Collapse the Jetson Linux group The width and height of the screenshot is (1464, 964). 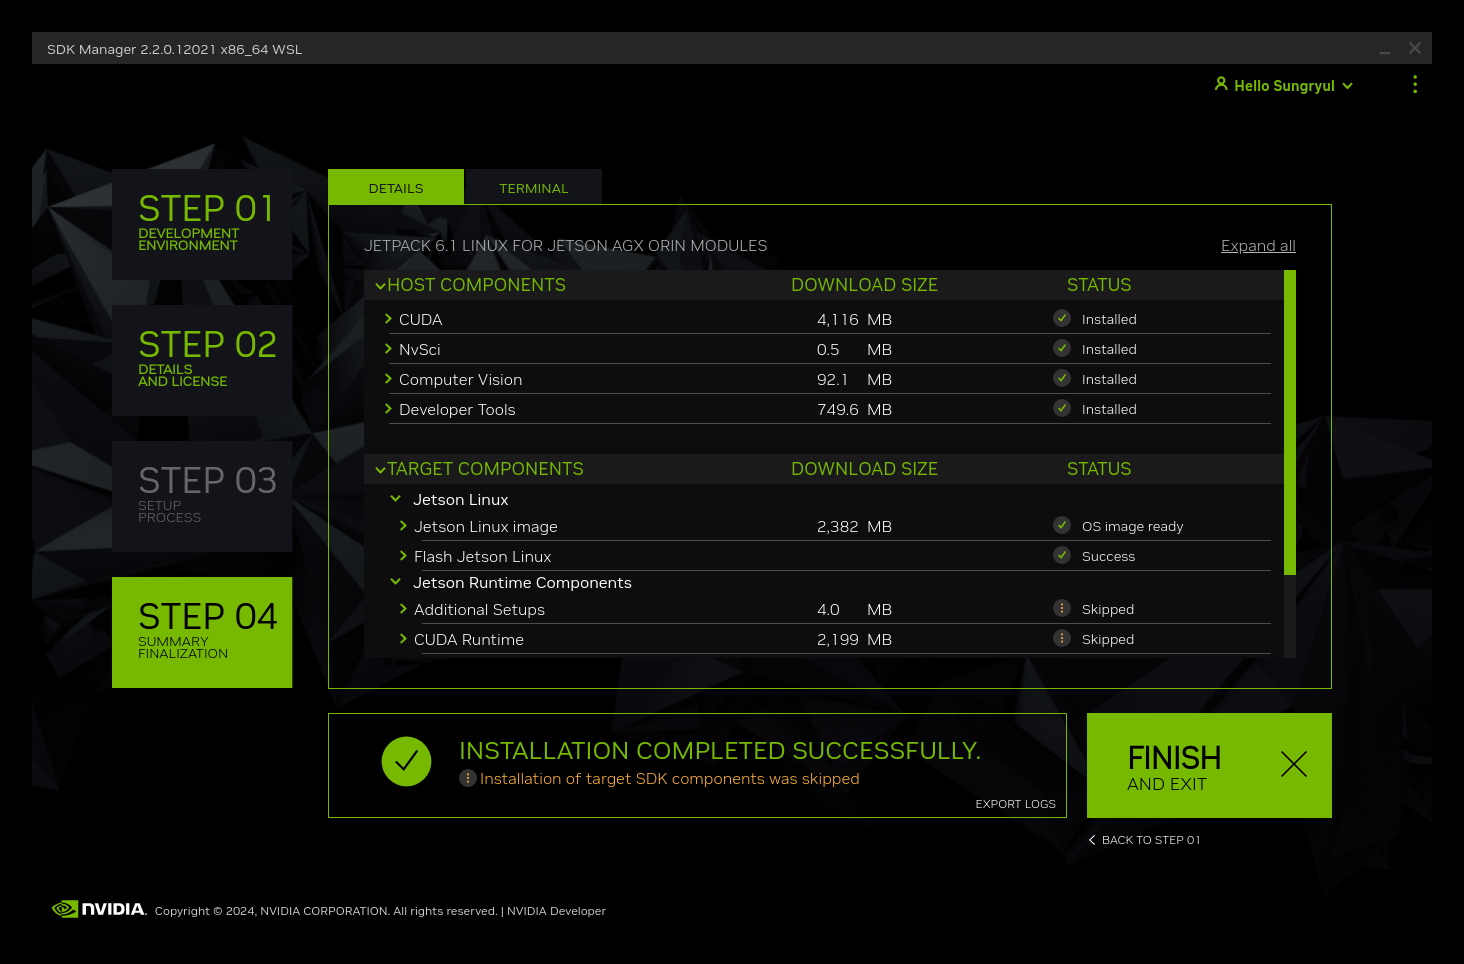point(395,499)
